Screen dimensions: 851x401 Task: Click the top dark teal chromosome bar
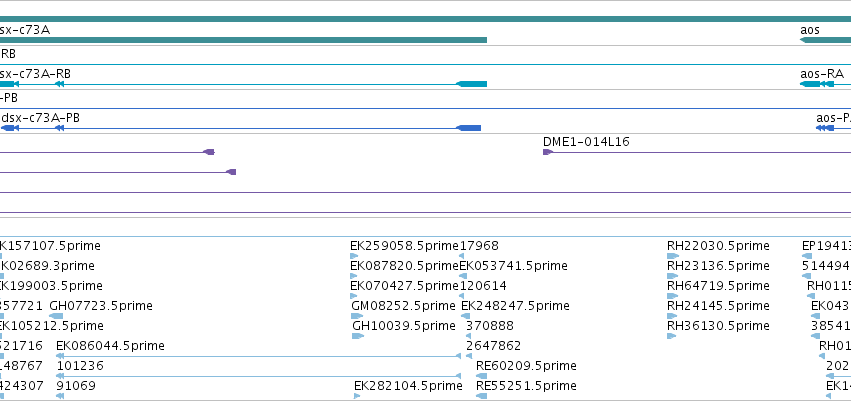[426, 19]
